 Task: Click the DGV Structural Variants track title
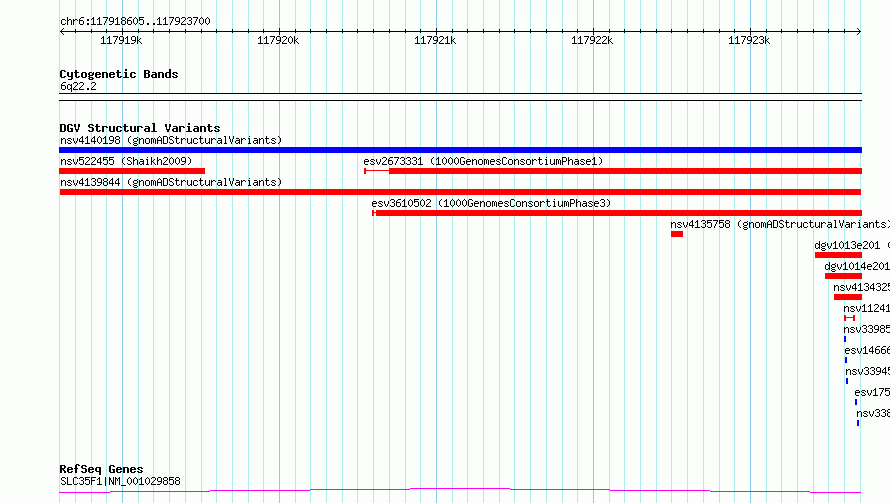point(140,128)
